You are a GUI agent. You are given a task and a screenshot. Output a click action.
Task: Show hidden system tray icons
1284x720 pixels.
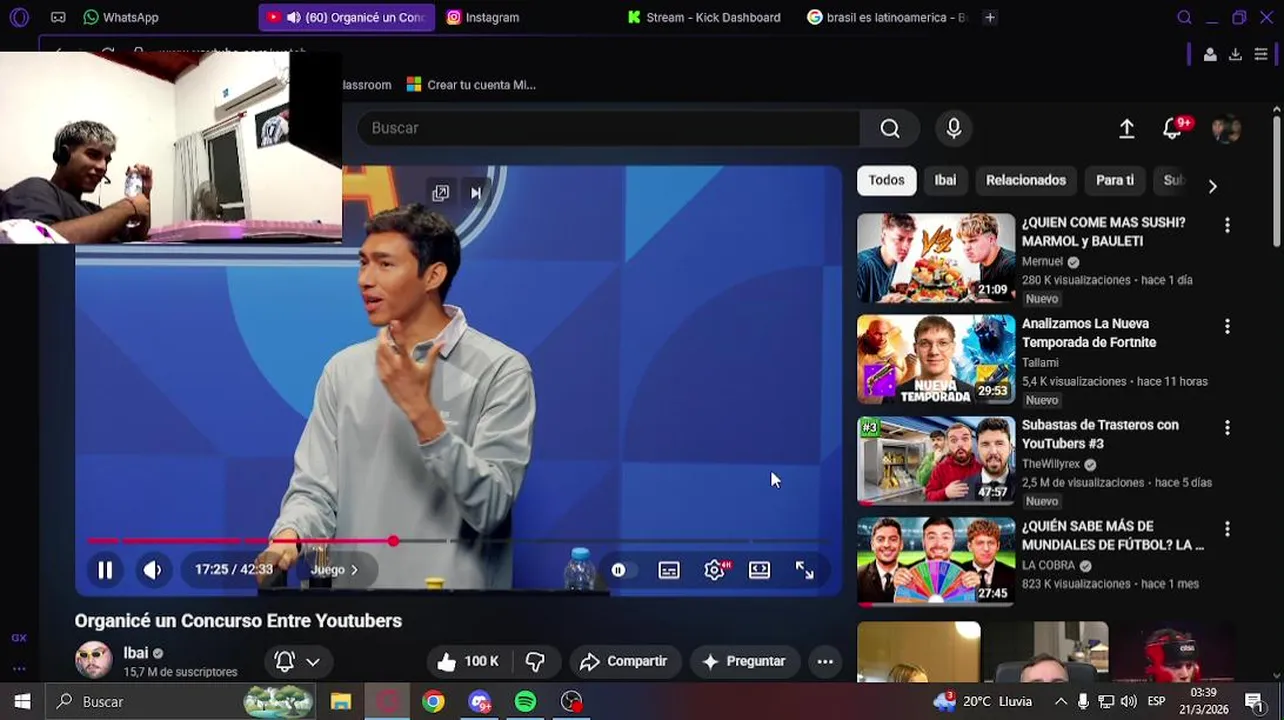click(1061, 702)
